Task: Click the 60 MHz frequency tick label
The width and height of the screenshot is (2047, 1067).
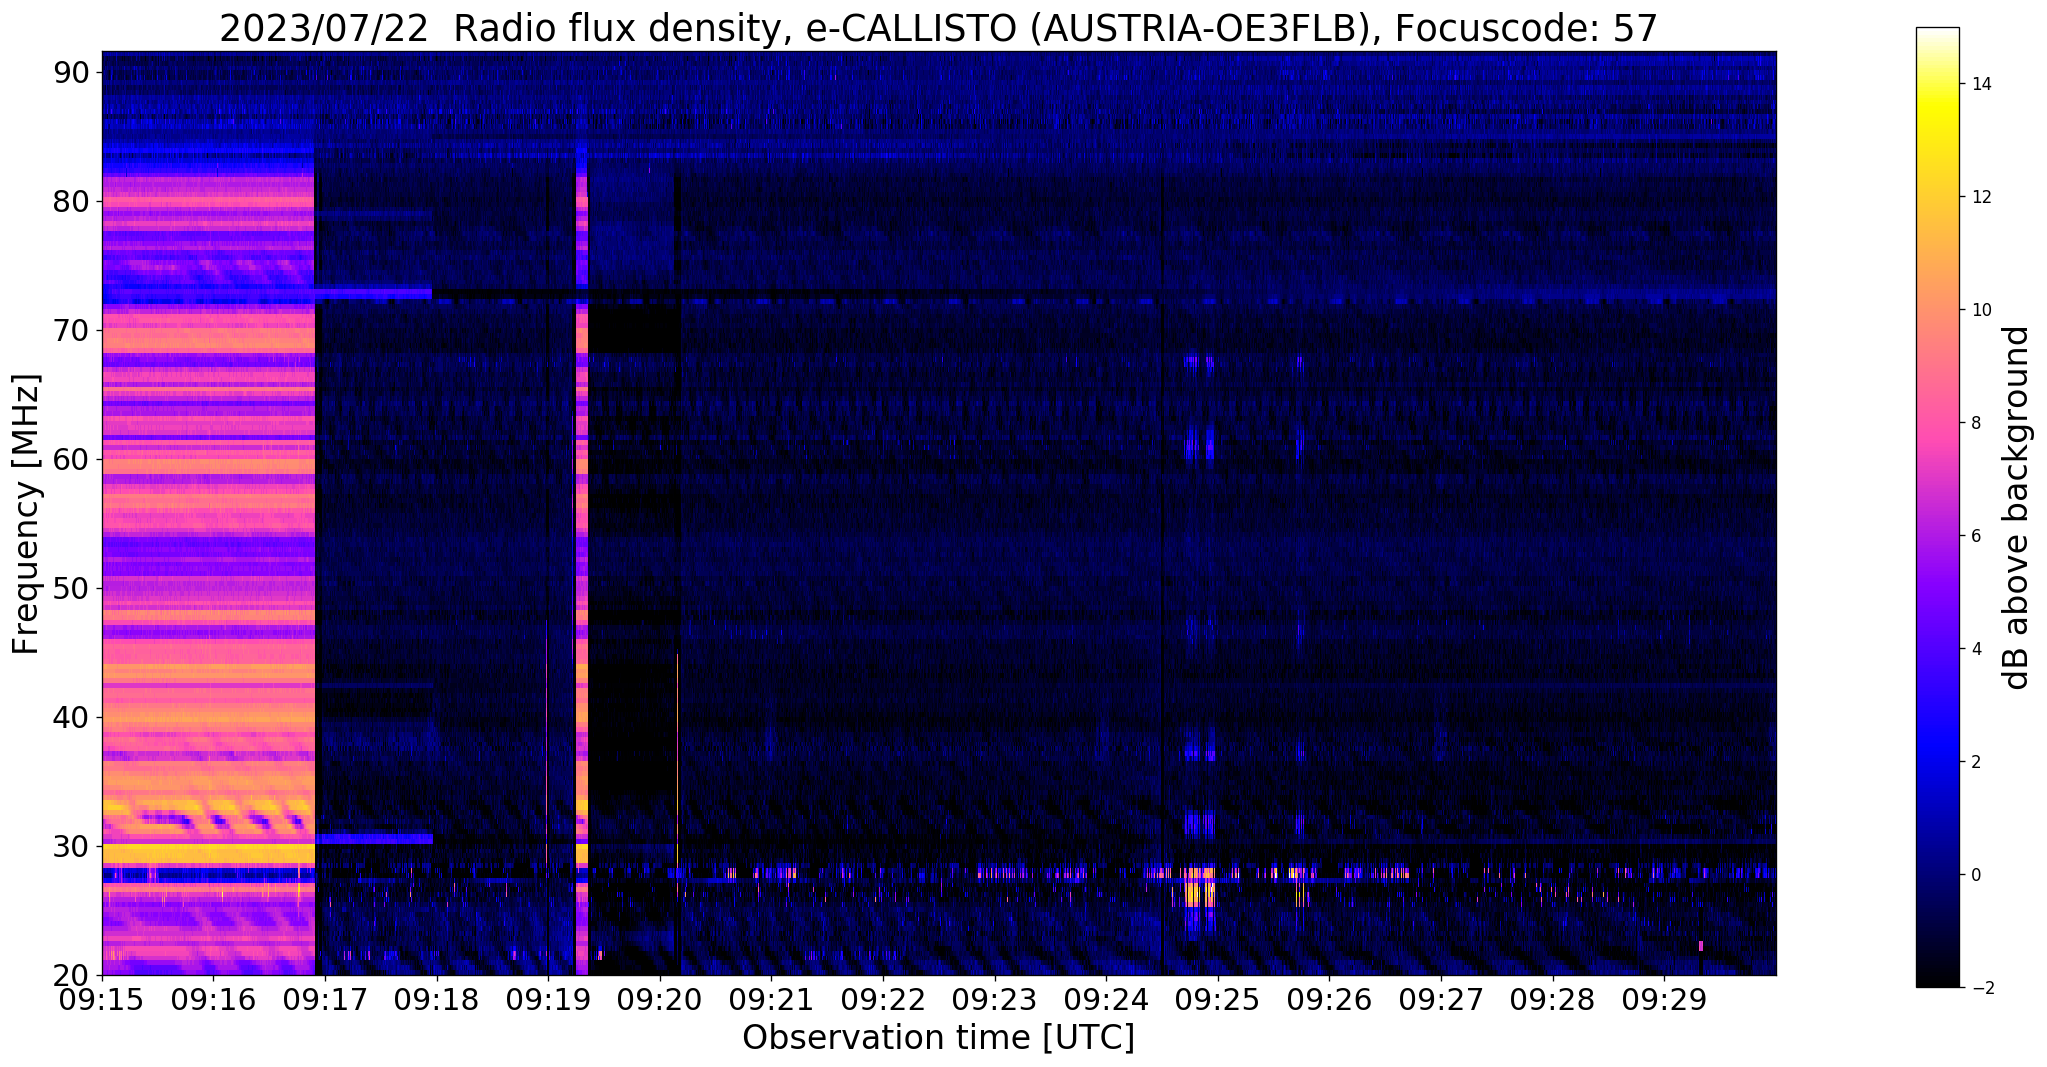Action: click(x=72, y=460)
